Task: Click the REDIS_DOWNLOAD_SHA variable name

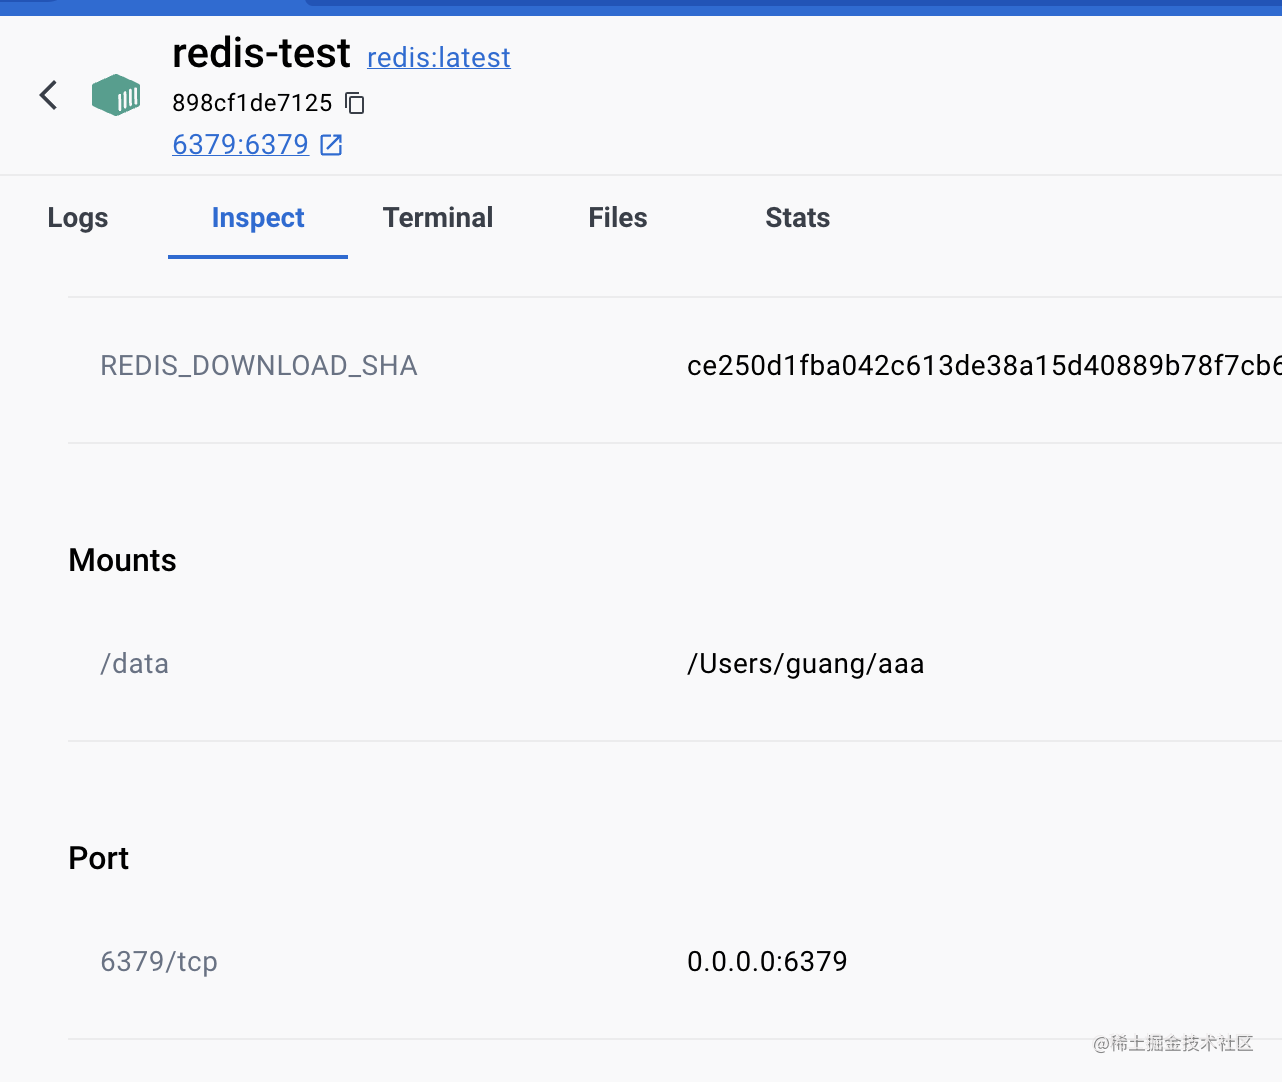Action: pos(259,366)
